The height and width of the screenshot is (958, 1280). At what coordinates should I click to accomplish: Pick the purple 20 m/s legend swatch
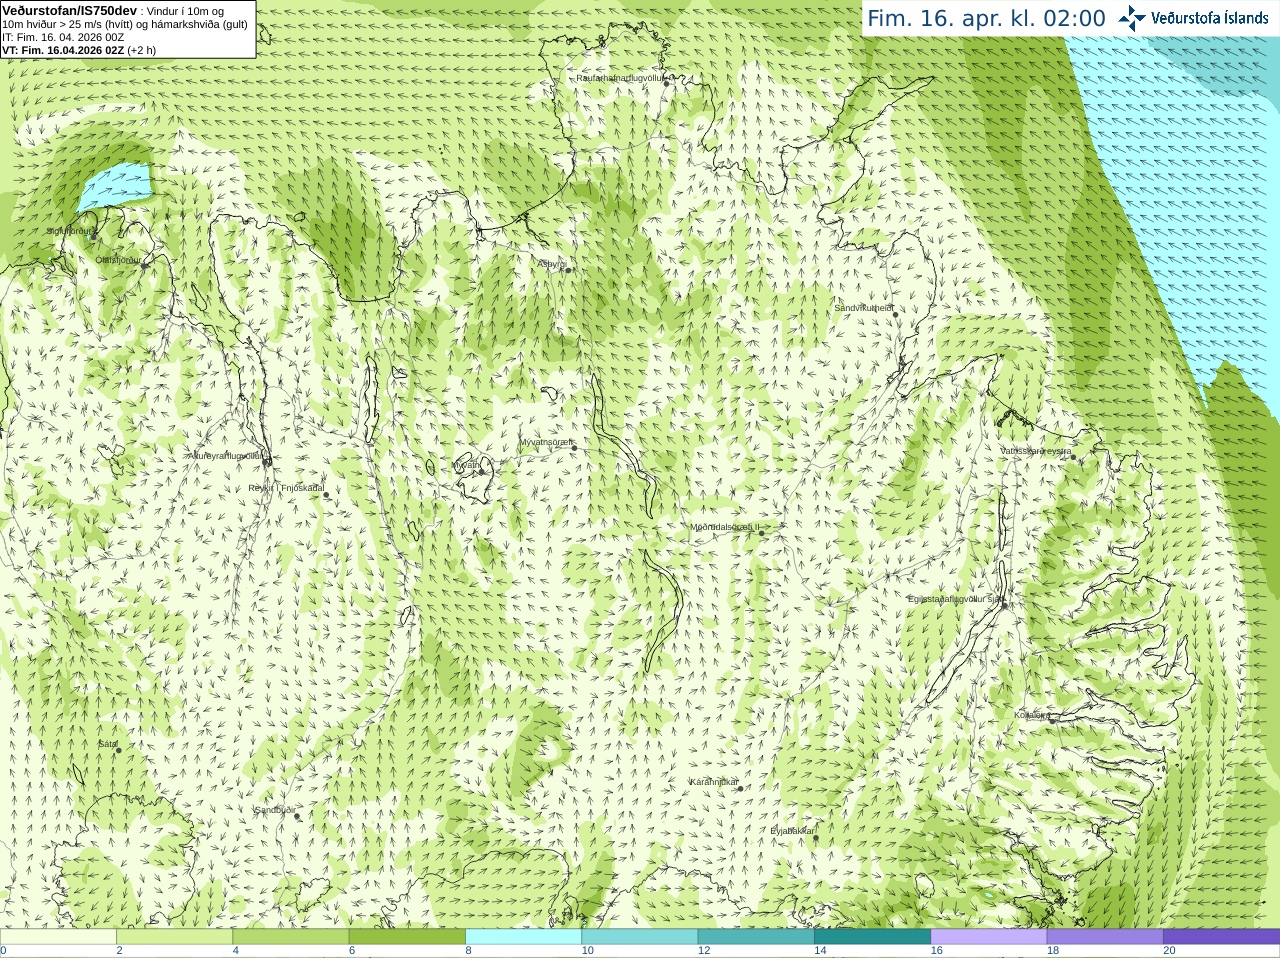click(x=1222, y=937)
